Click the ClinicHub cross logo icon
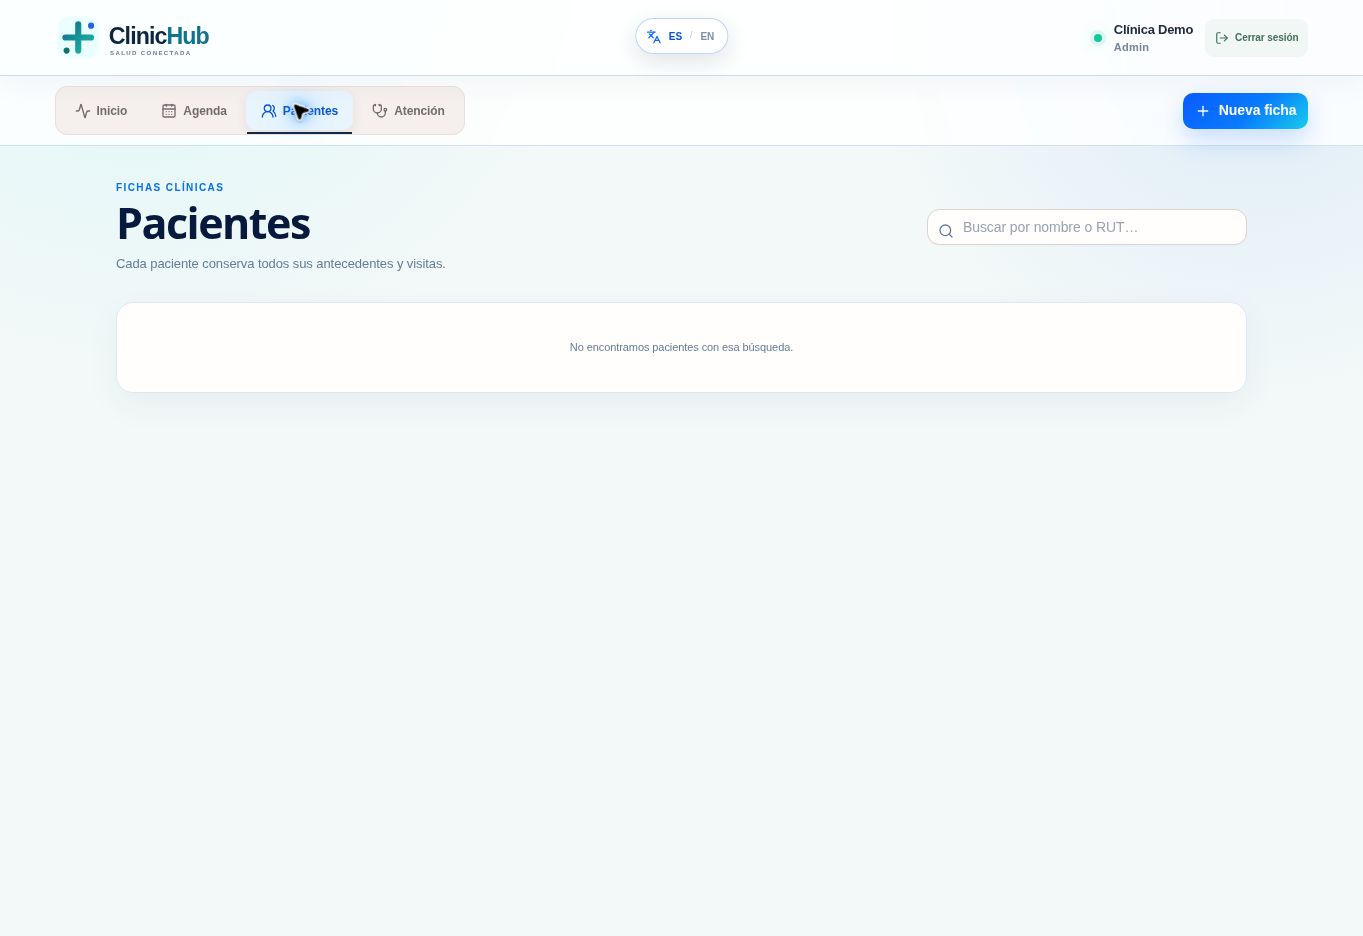 coord(78,37)
